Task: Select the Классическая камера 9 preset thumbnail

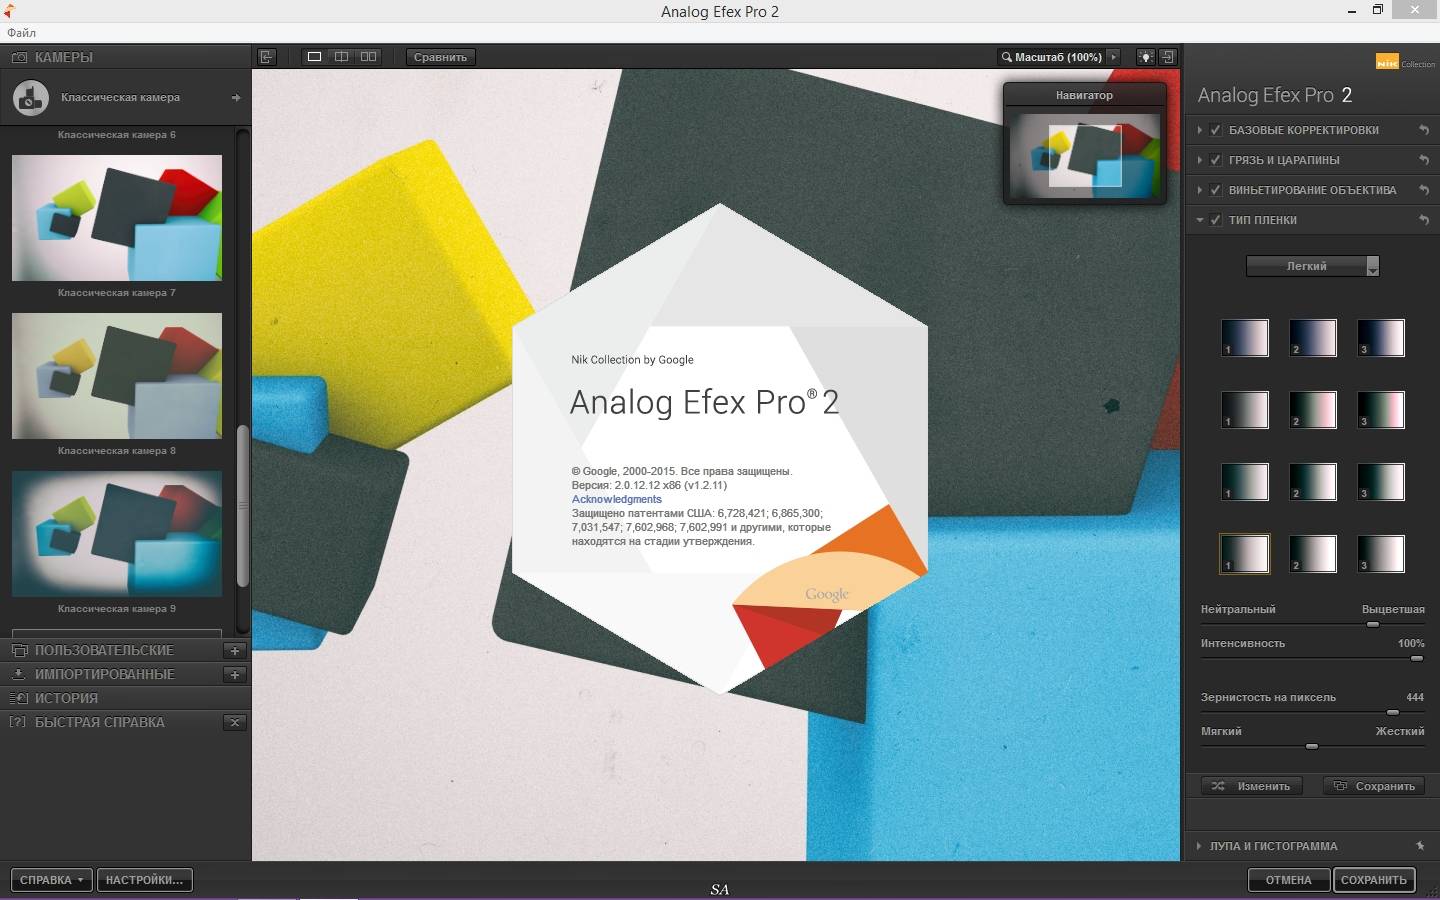Action: 117,533
